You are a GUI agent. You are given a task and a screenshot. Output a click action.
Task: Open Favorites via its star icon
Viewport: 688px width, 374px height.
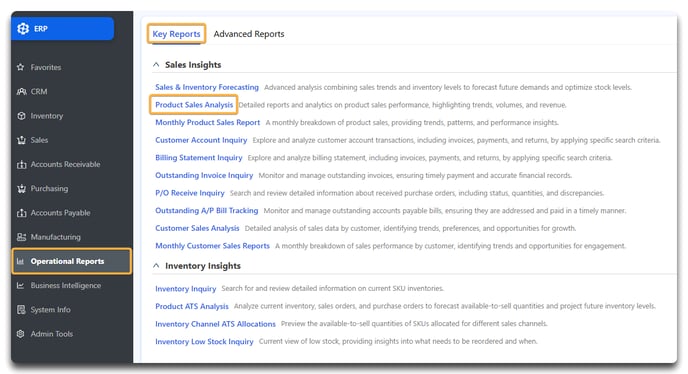point(21,67)
